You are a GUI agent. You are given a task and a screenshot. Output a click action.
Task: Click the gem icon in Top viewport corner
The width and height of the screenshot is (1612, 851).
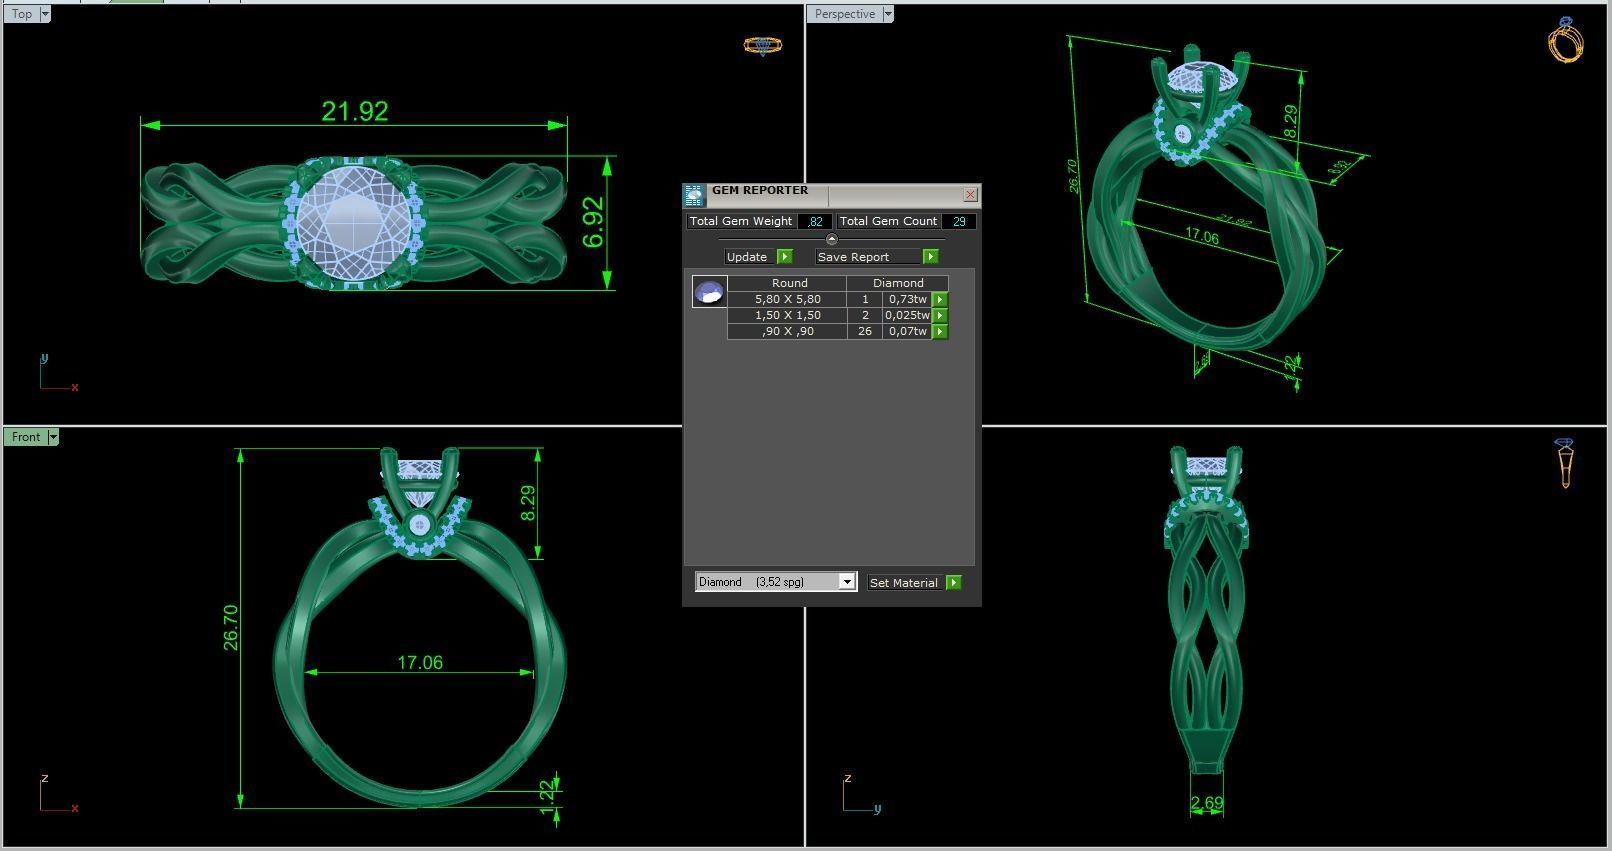(763, 45)
